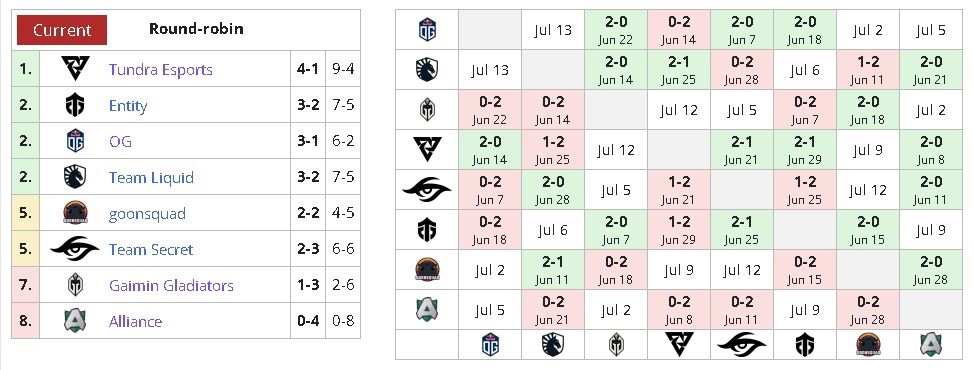The image size is (974, 370).
Task: Click the OG logo in crosstable top row
Action: [x=427, y=30]
